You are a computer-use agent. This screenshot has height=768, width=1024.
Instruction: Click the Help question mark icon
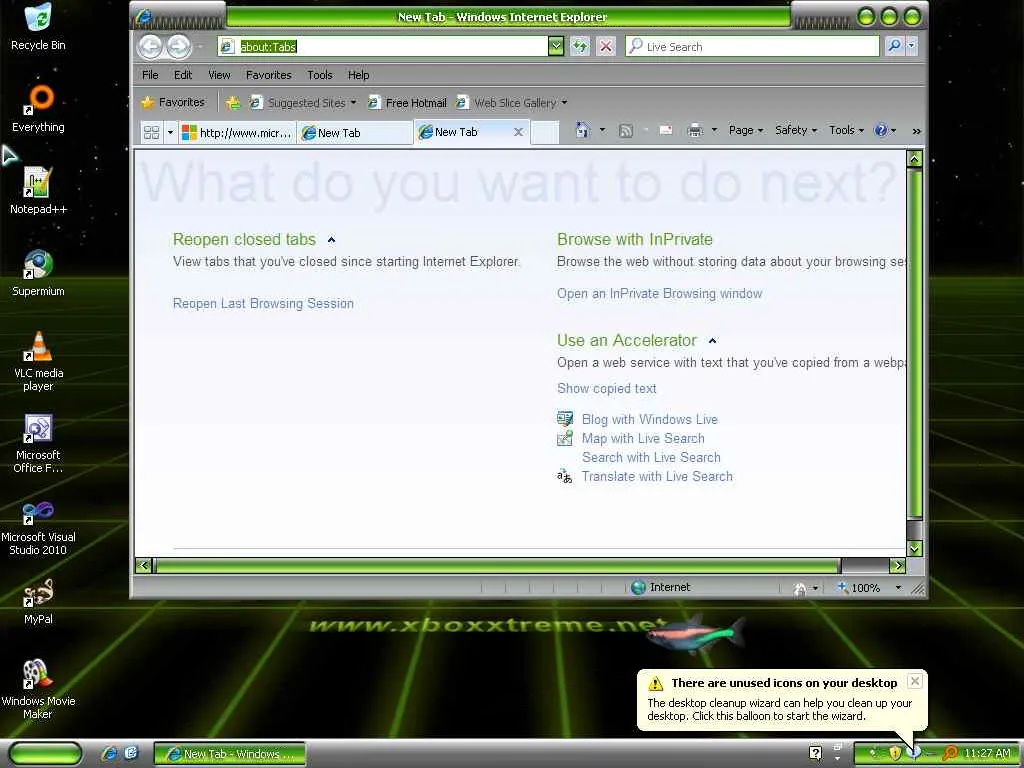pyautogui.click(x=880, y=131)
